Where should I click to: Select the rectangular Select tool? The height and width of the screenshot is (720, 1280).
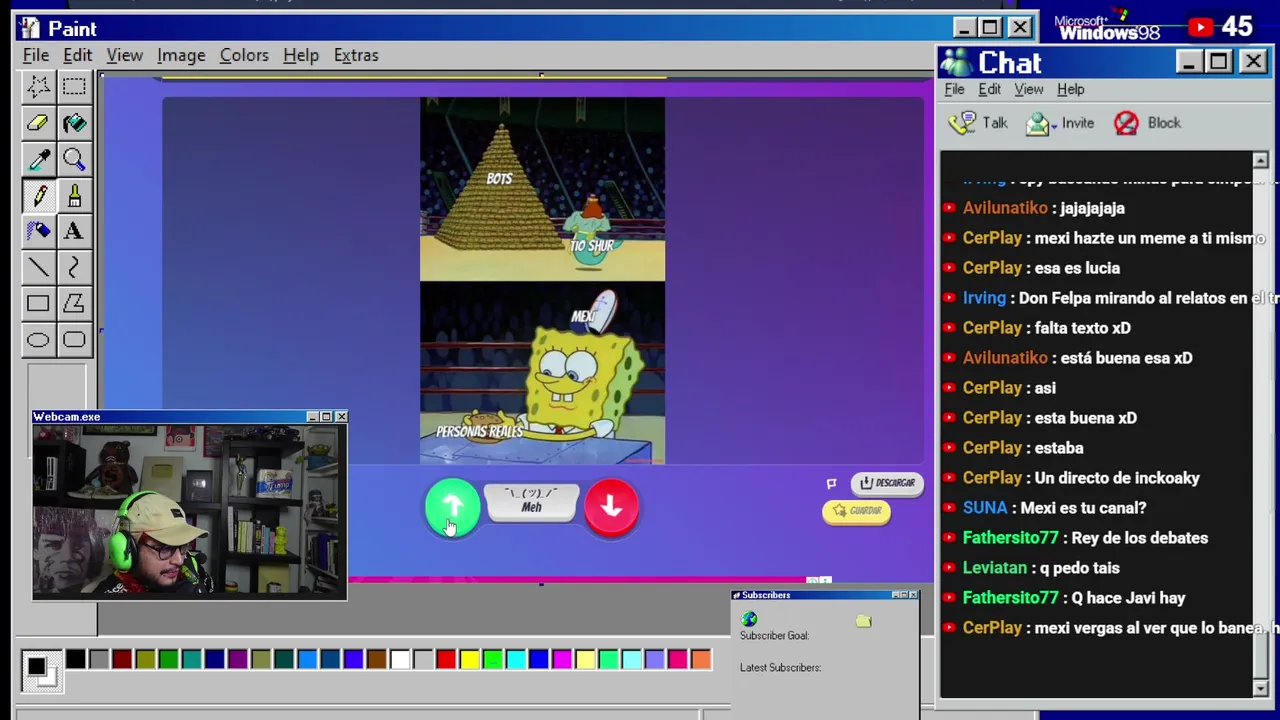point(74,87)
